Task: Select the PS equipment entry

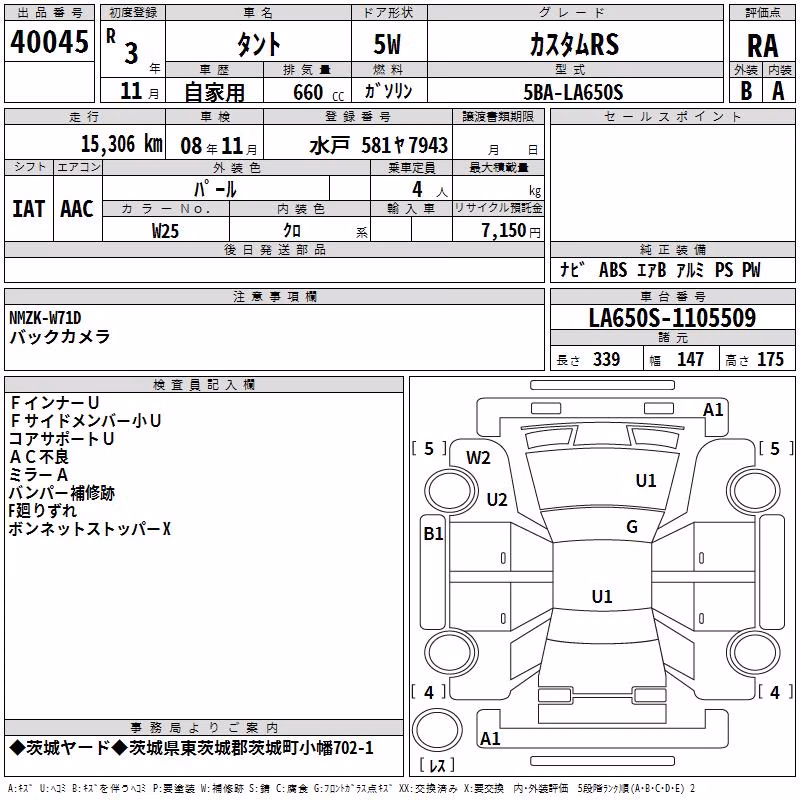Action: point(724,270)
